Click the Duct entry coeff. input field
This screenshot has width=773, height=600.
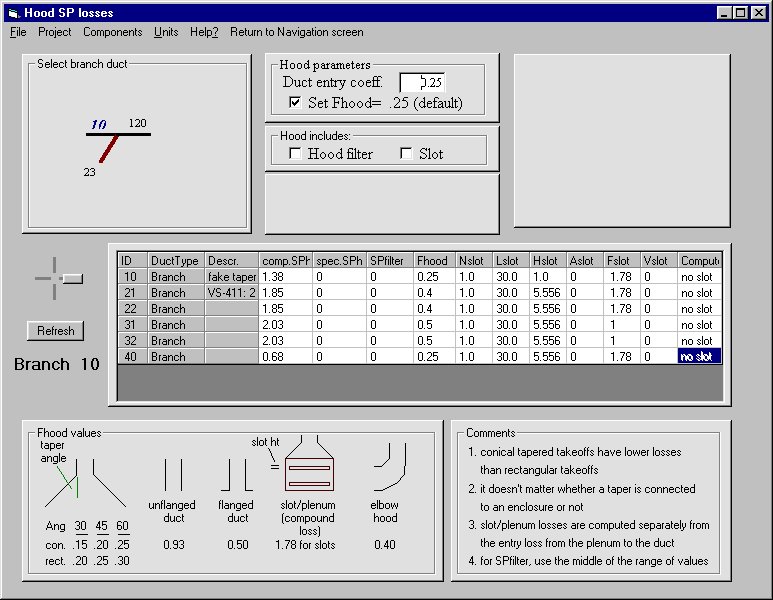(421, 83)
